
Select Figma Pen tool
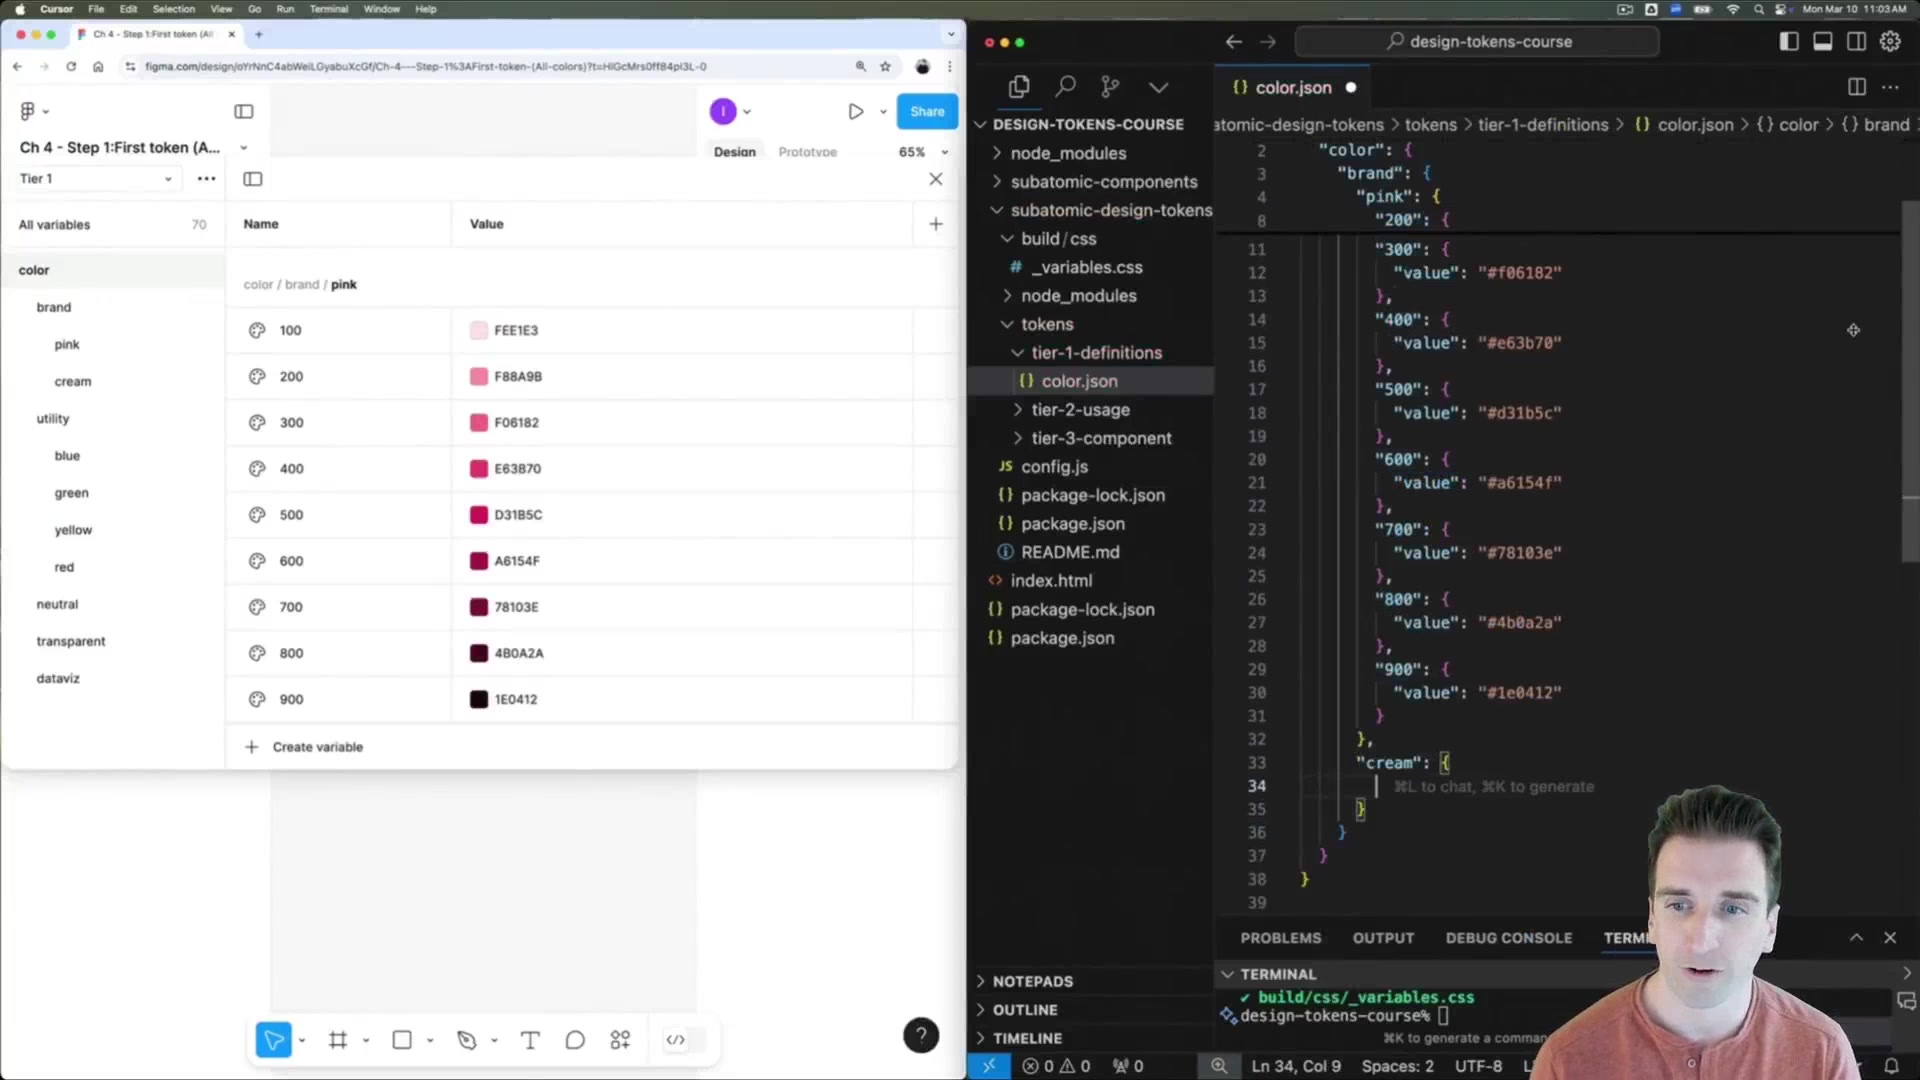[x=466, y=1040]
